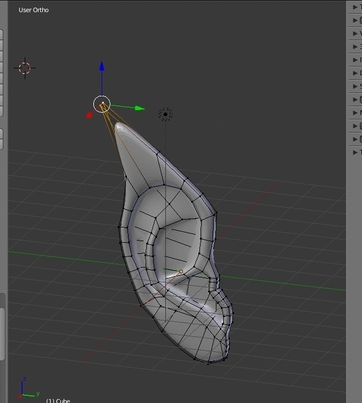The image size is (362, 403).
Task: Select the orange highlighted vertex inside the ear
Action: (x=181, y=272)
